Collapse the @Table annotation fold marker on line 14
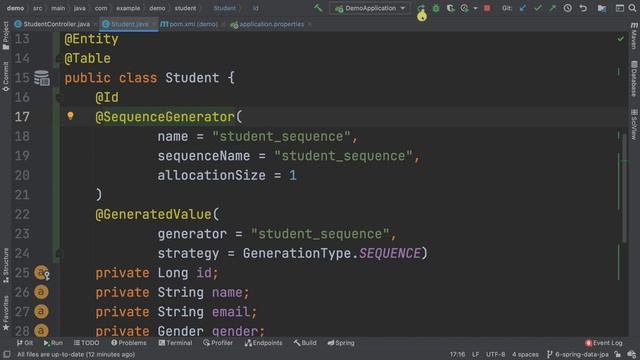Screen dimensions: 640x360 pyautogui.click(x=59, y=59)
